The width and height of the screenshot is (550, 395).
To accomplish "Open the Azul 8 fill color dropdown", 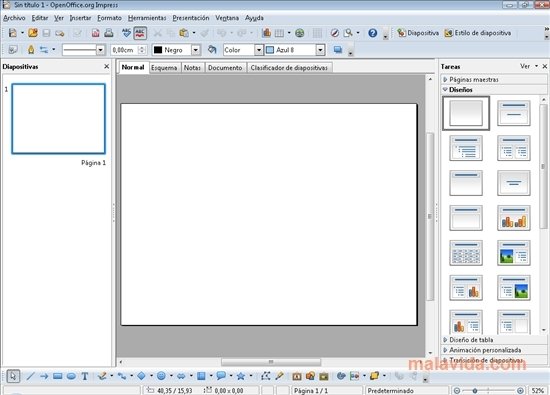I will coord(320,50).
